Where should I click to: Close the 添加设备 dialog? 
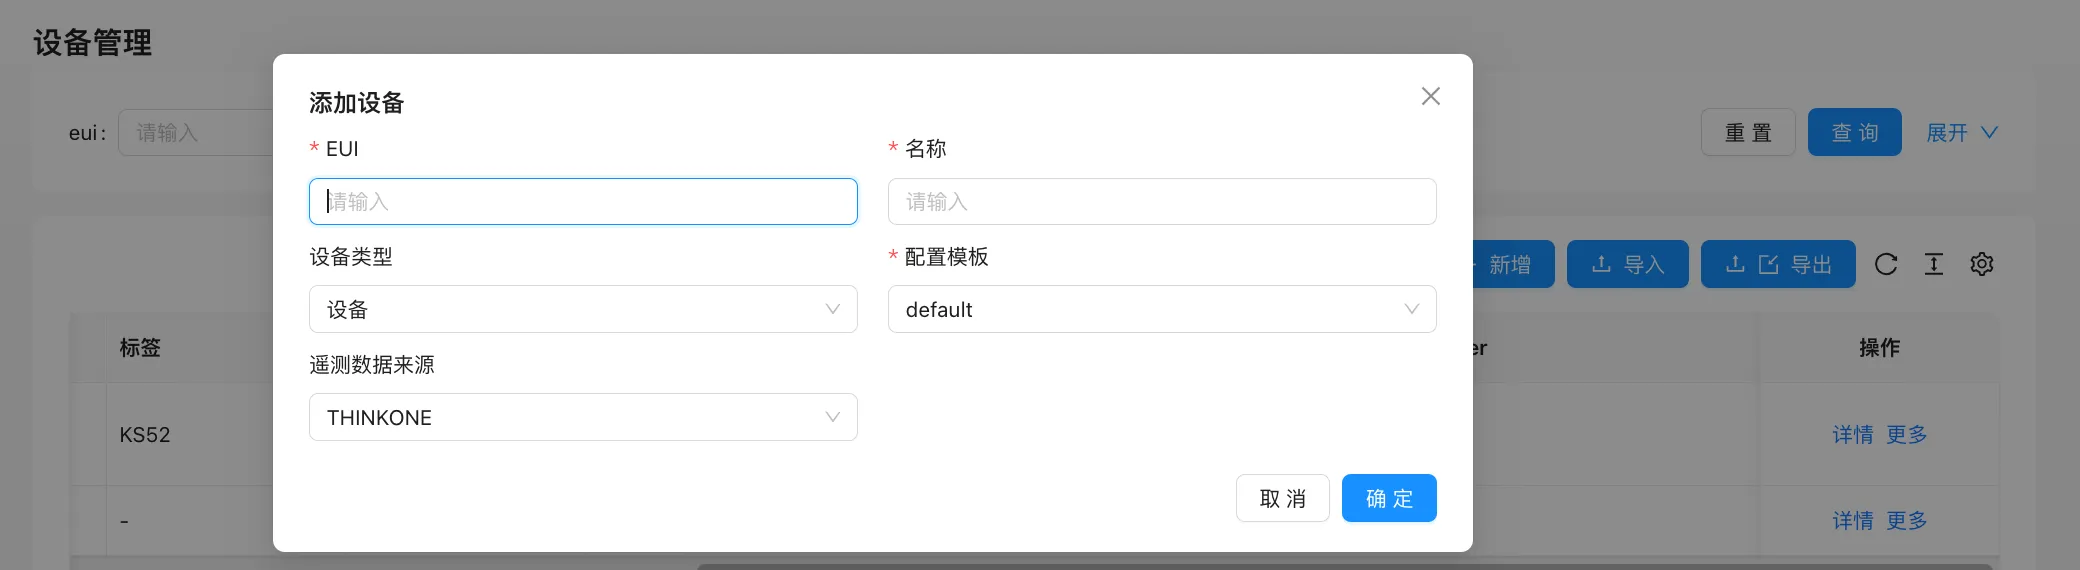[x=1430, y=96]
